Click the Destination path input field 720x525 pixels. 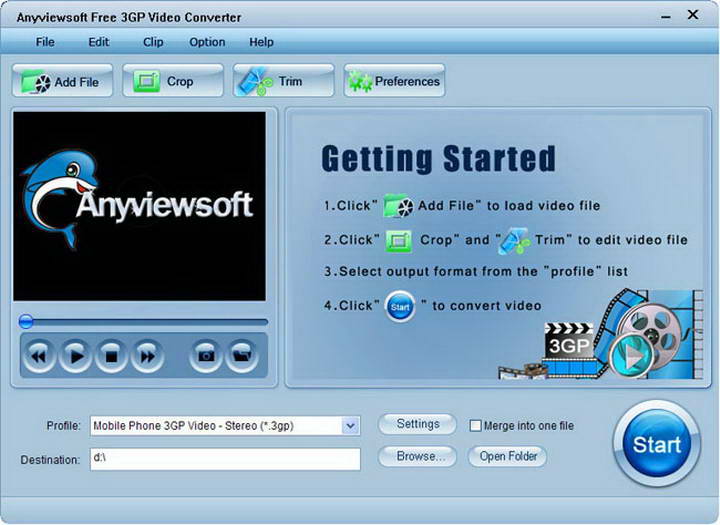225,459
